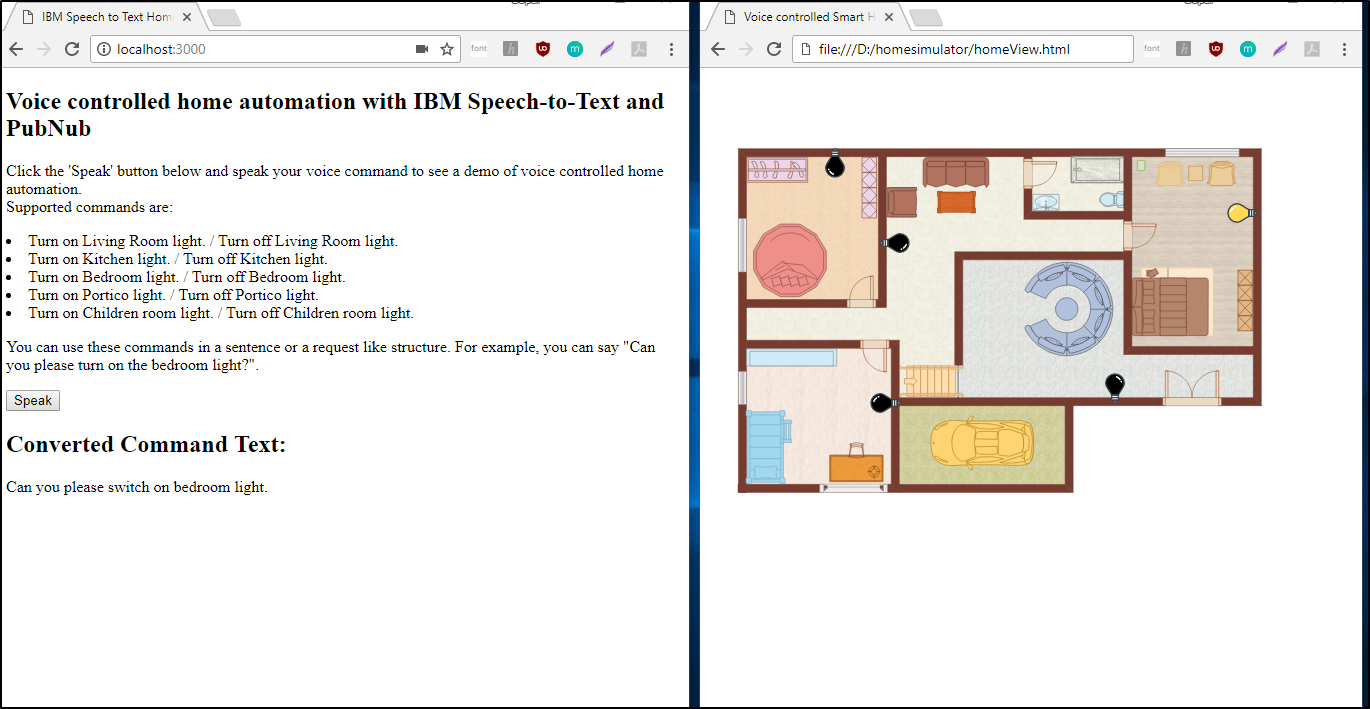Image resolution: width=1370 pixels, height=709 pixels.
Task: Click the purple feather extension in the left browser
Action: pyautogui.click(x=607, y=49)
